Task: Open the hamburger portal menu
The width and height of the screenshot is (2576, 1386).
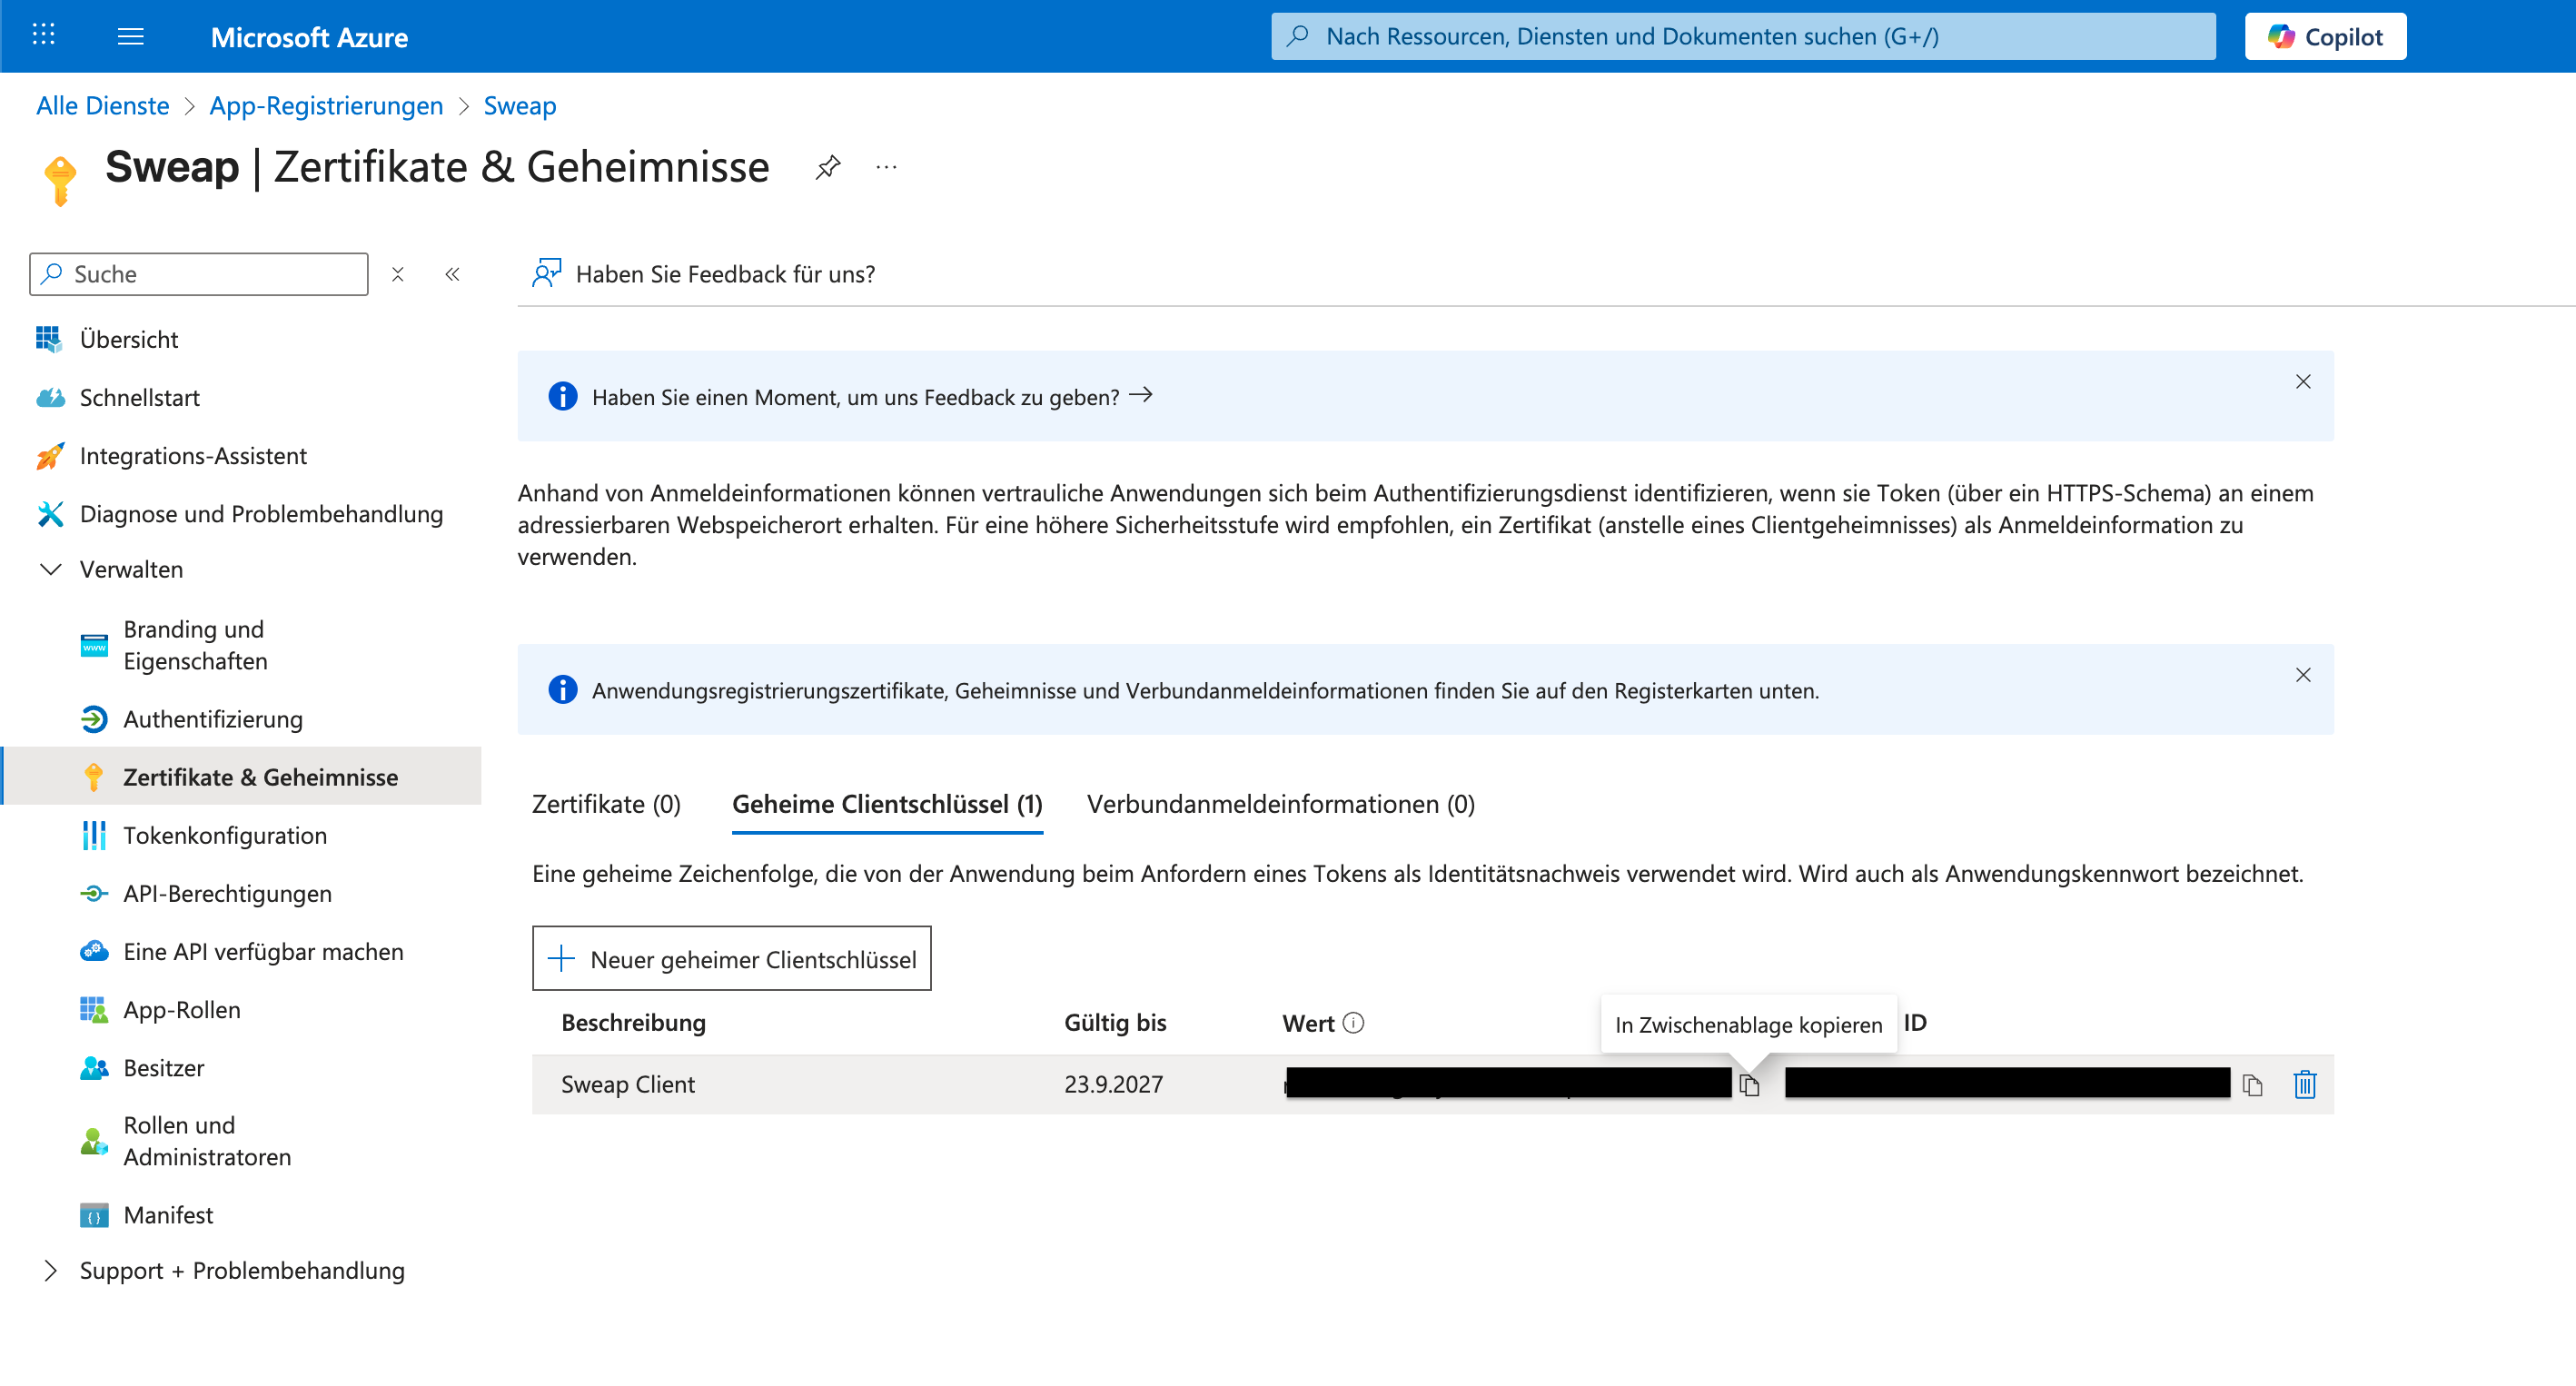Action: (130, 36)
